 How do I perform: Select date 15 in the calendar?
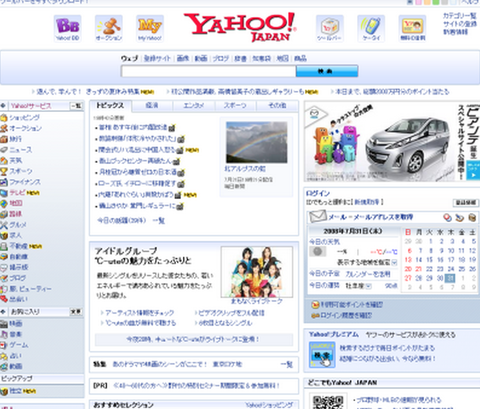point(430,260)
